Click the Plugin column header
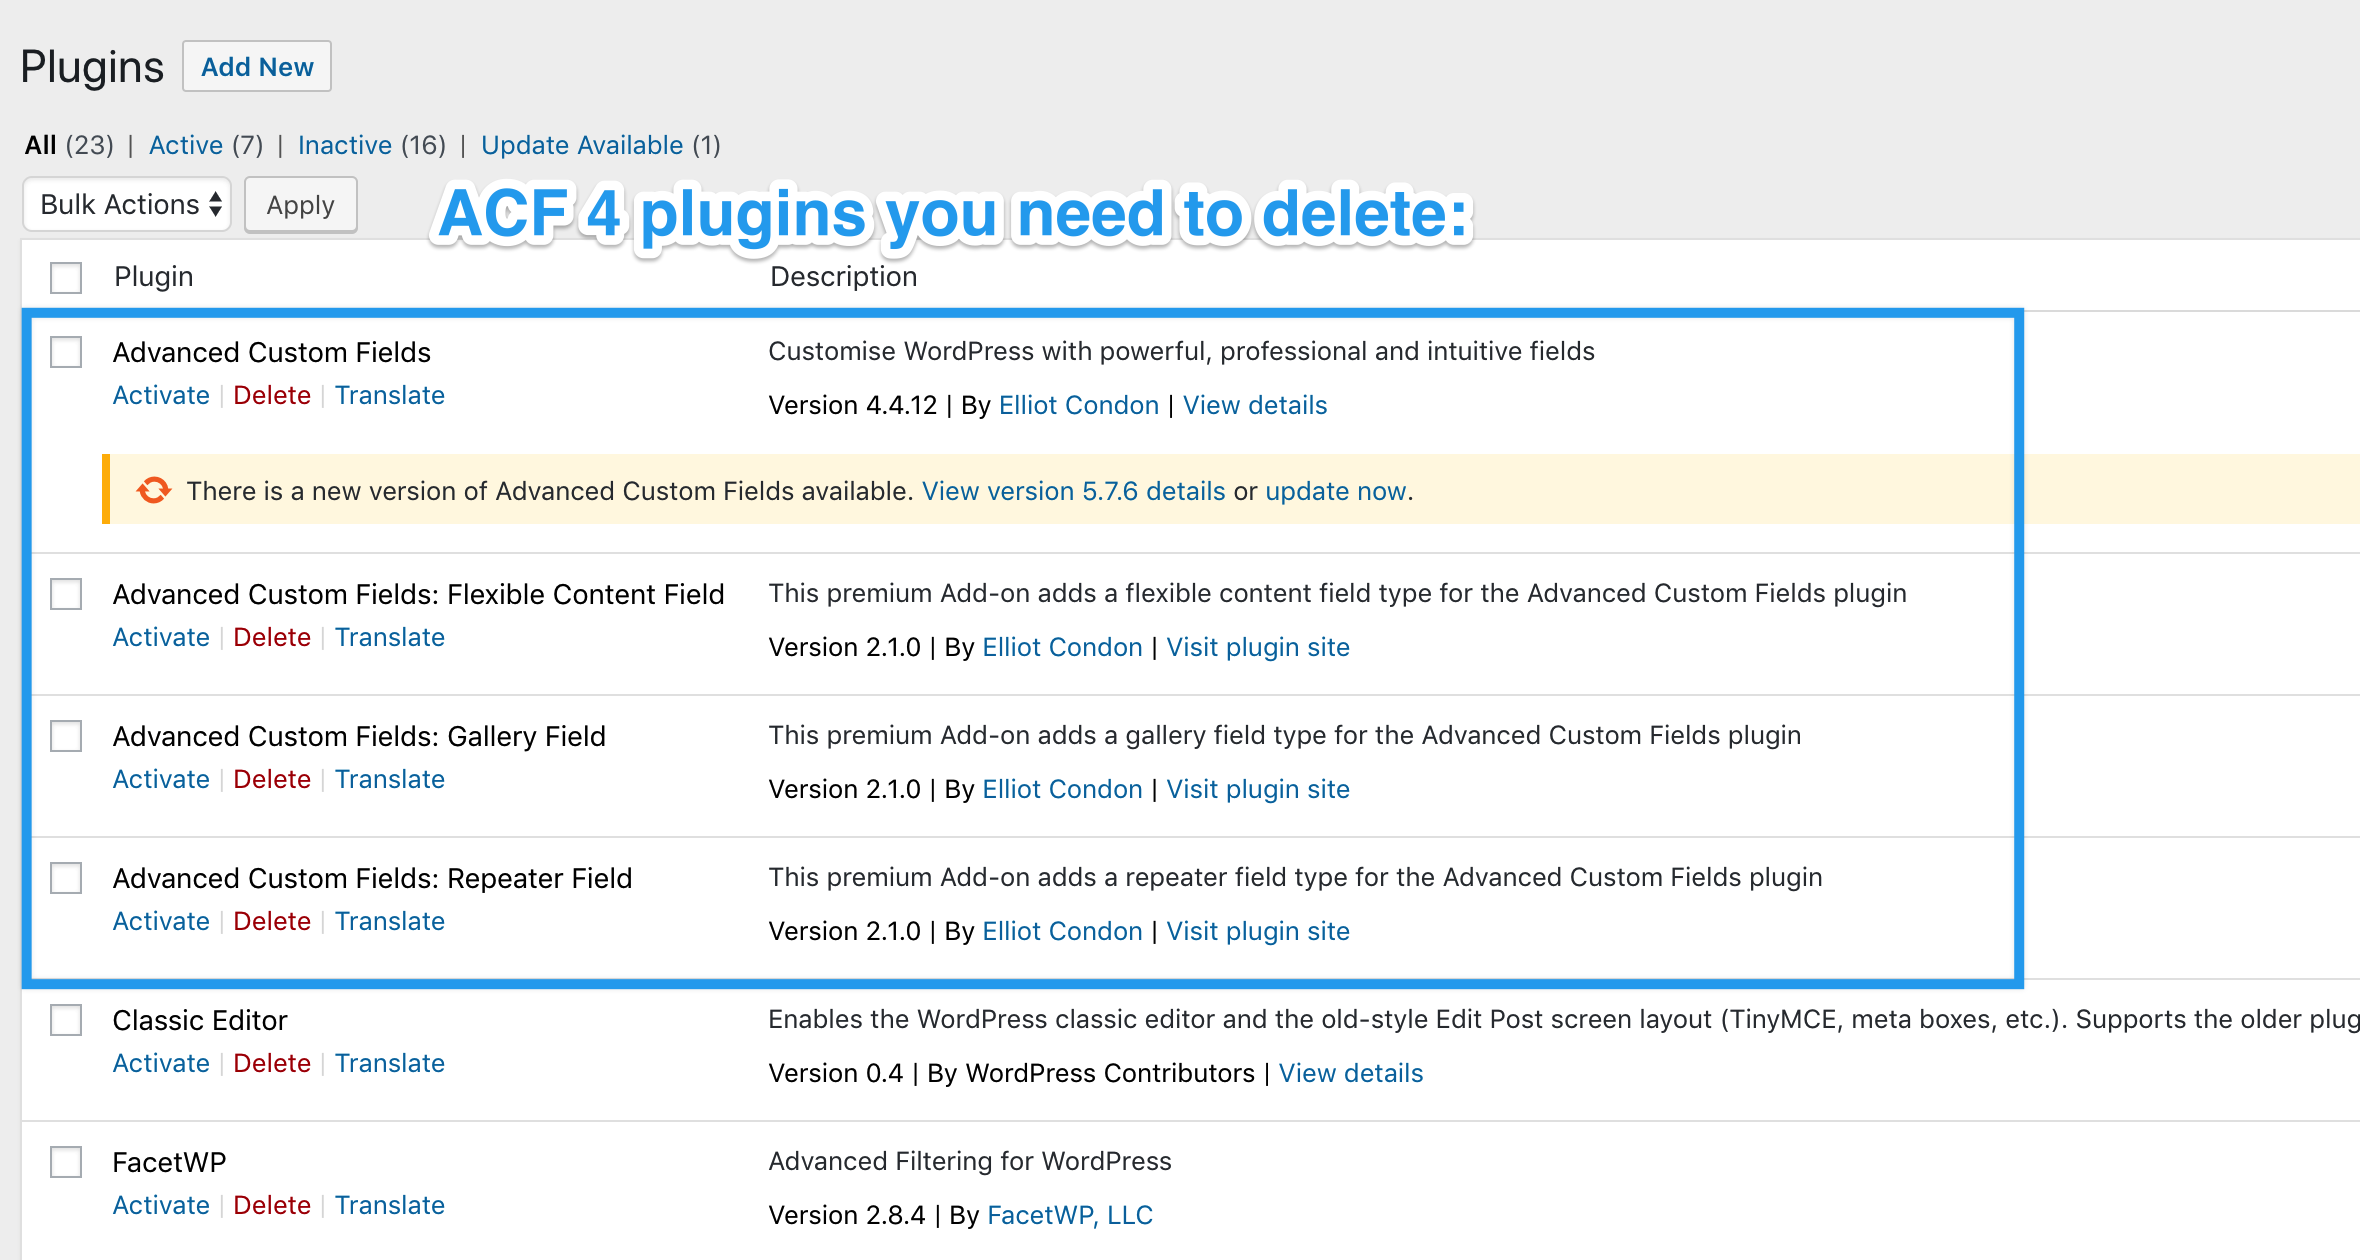This screenshot has width=2360, height=1260. click(x=154, y=277)
